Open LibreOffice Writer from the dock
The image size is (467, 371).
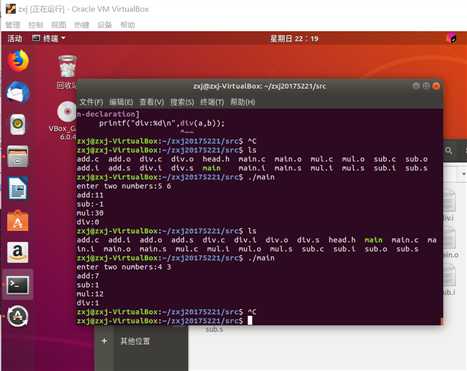[x=18, y=188]
